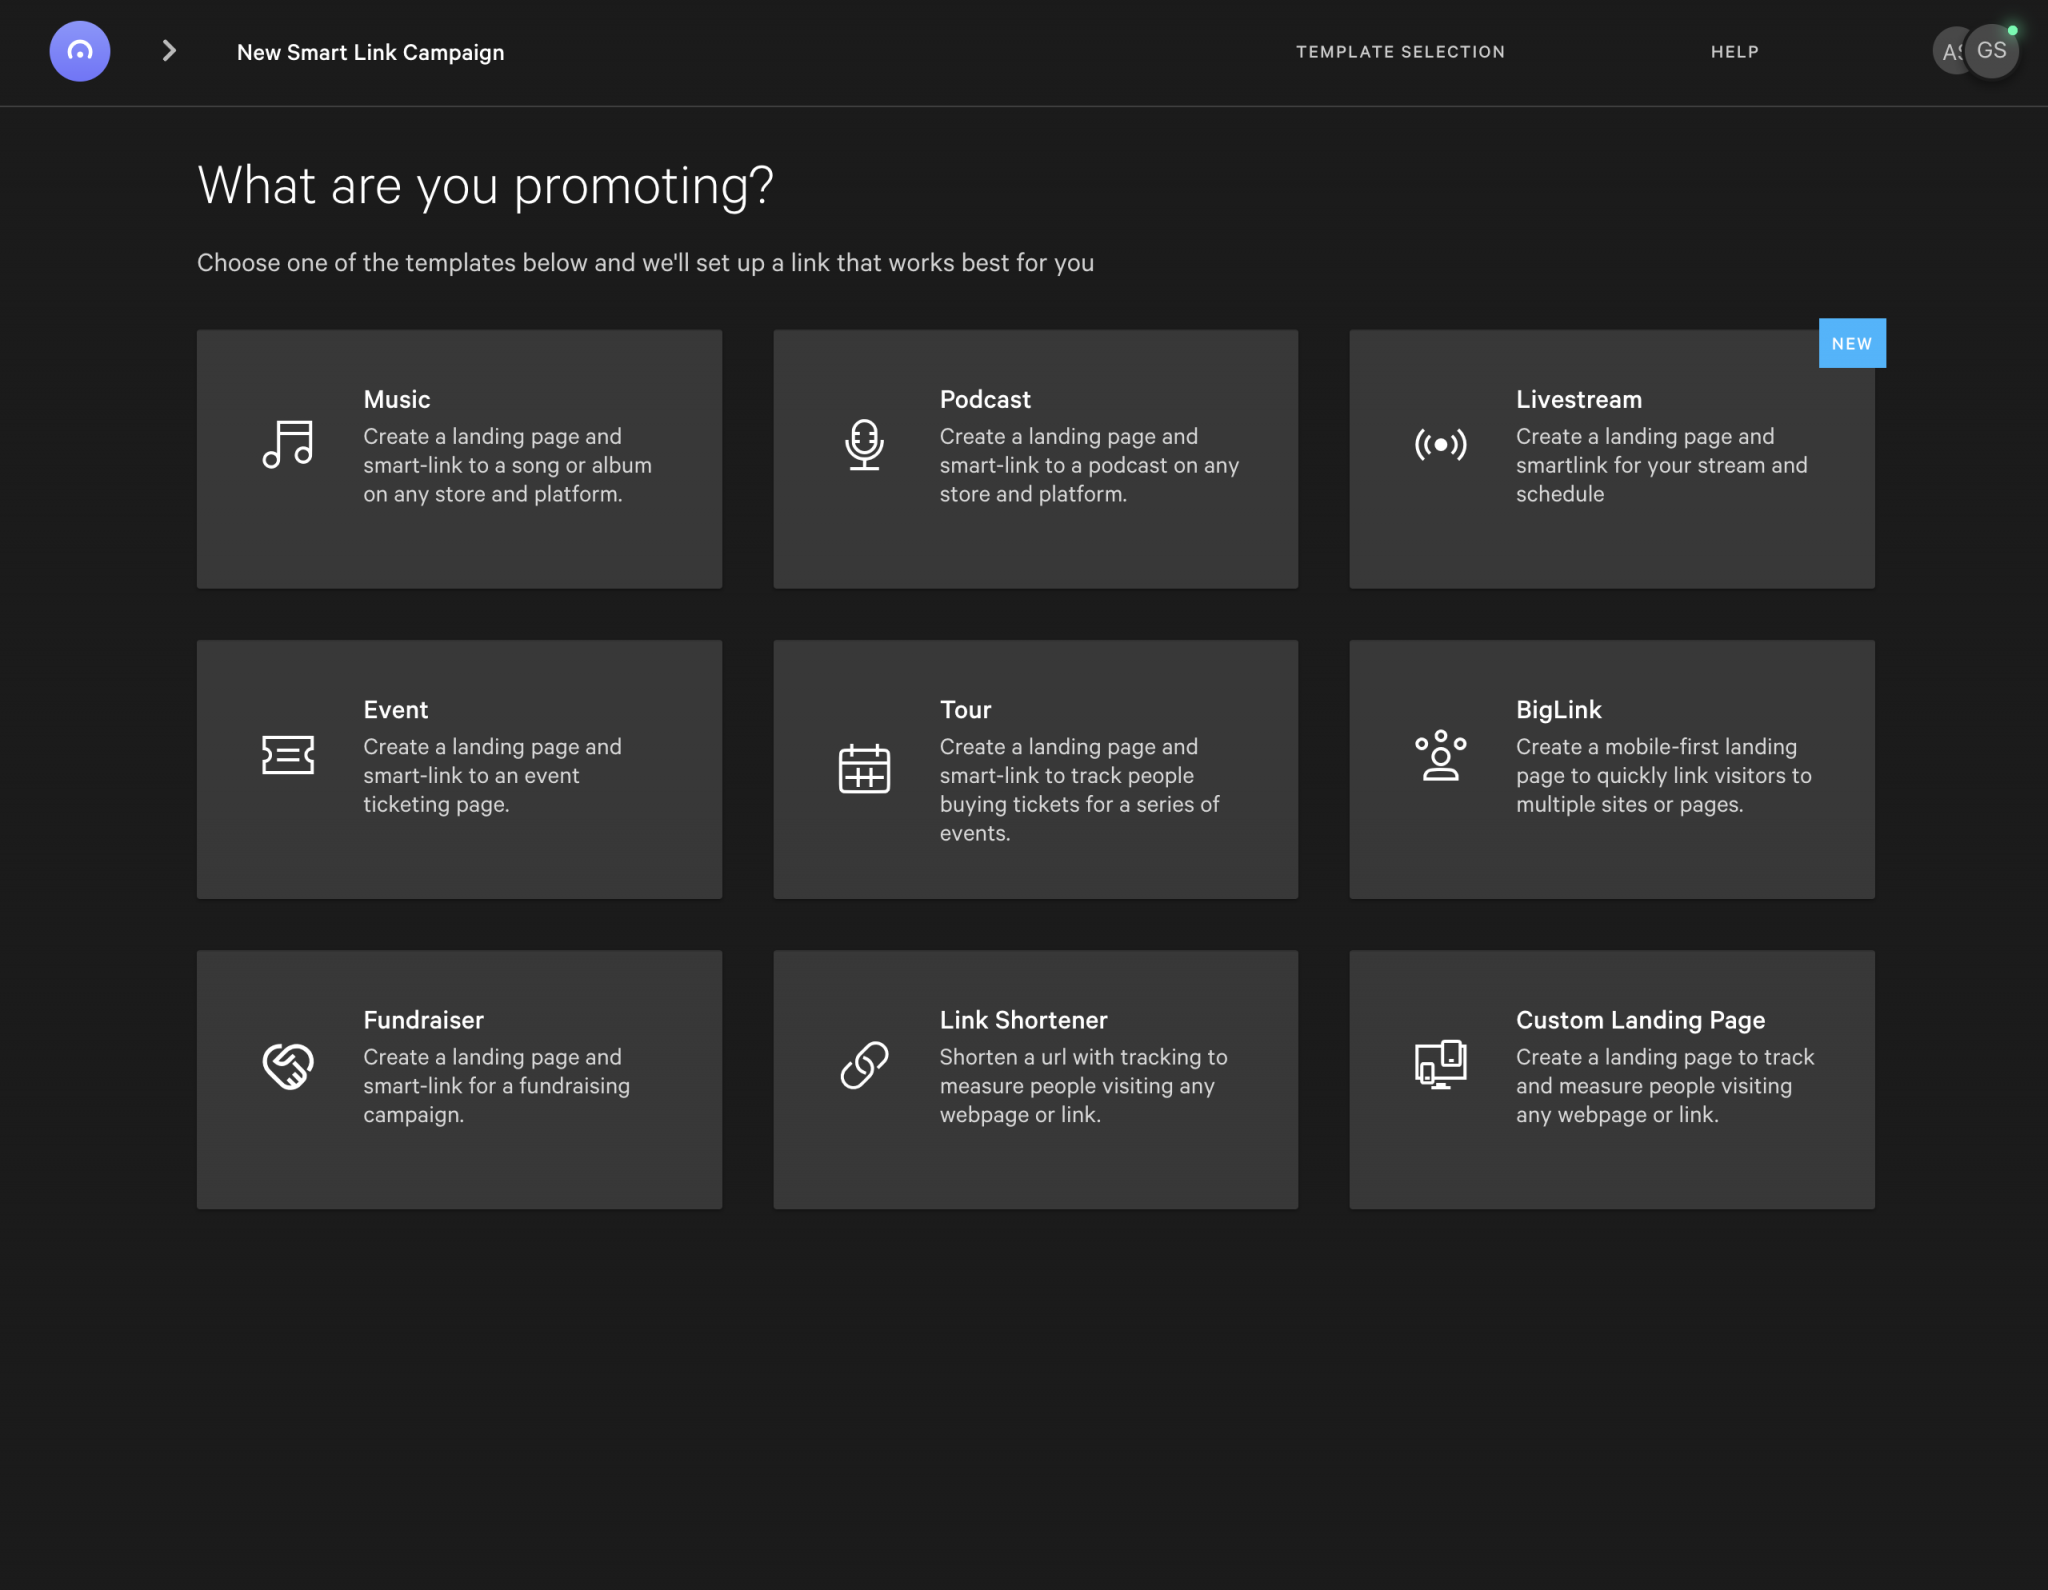Viewport: 2048px width, 1590px height.
Task: Pick the BigLink template title
Action: click(1558, 709)
